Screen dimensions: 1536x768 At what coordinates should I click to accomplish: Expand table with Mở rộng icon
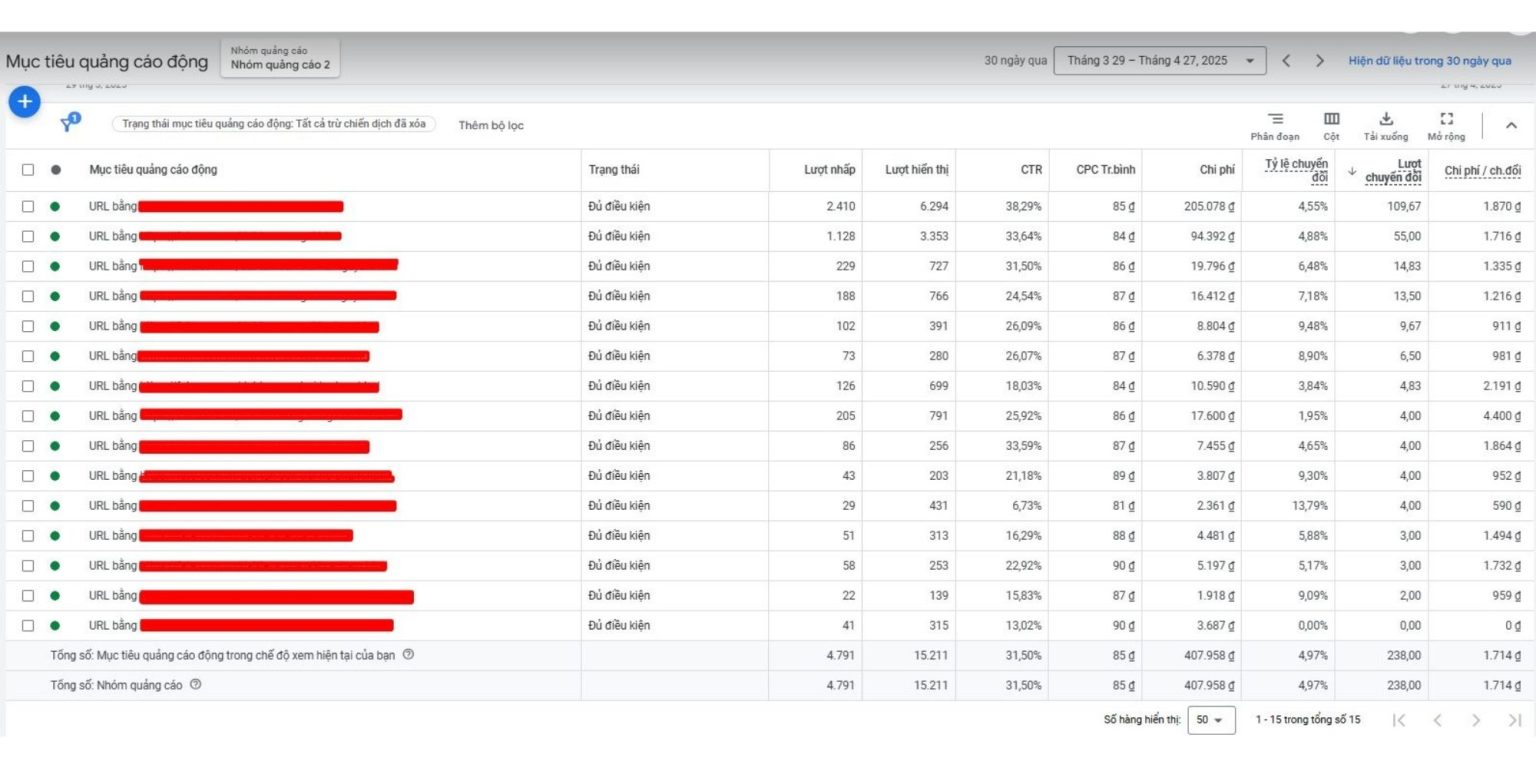[1445, 126]
